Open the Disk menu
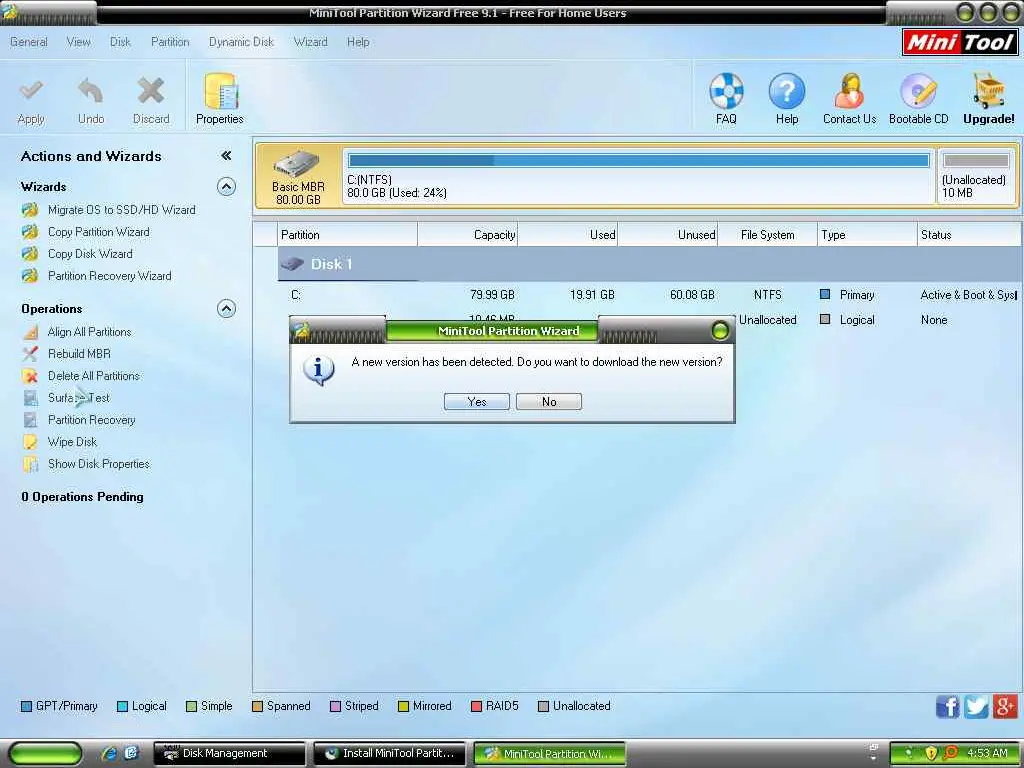This screenshot has height=768, width=1024. click(x=120, y=42)
